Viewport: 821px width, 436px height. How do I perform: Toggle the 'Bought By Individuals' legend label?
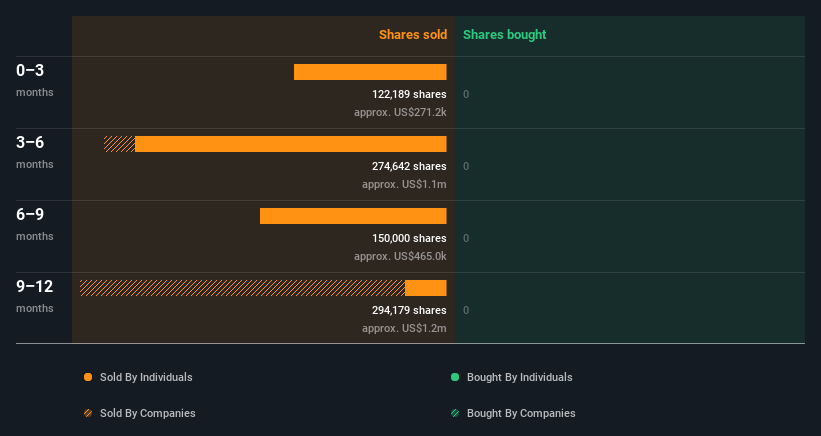click(519, 377)
